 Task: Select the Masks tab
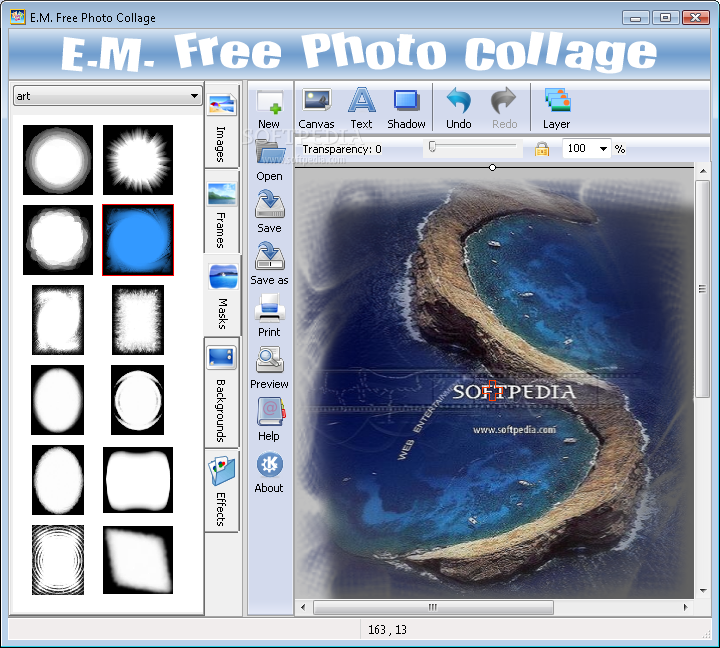coord(223,295)
